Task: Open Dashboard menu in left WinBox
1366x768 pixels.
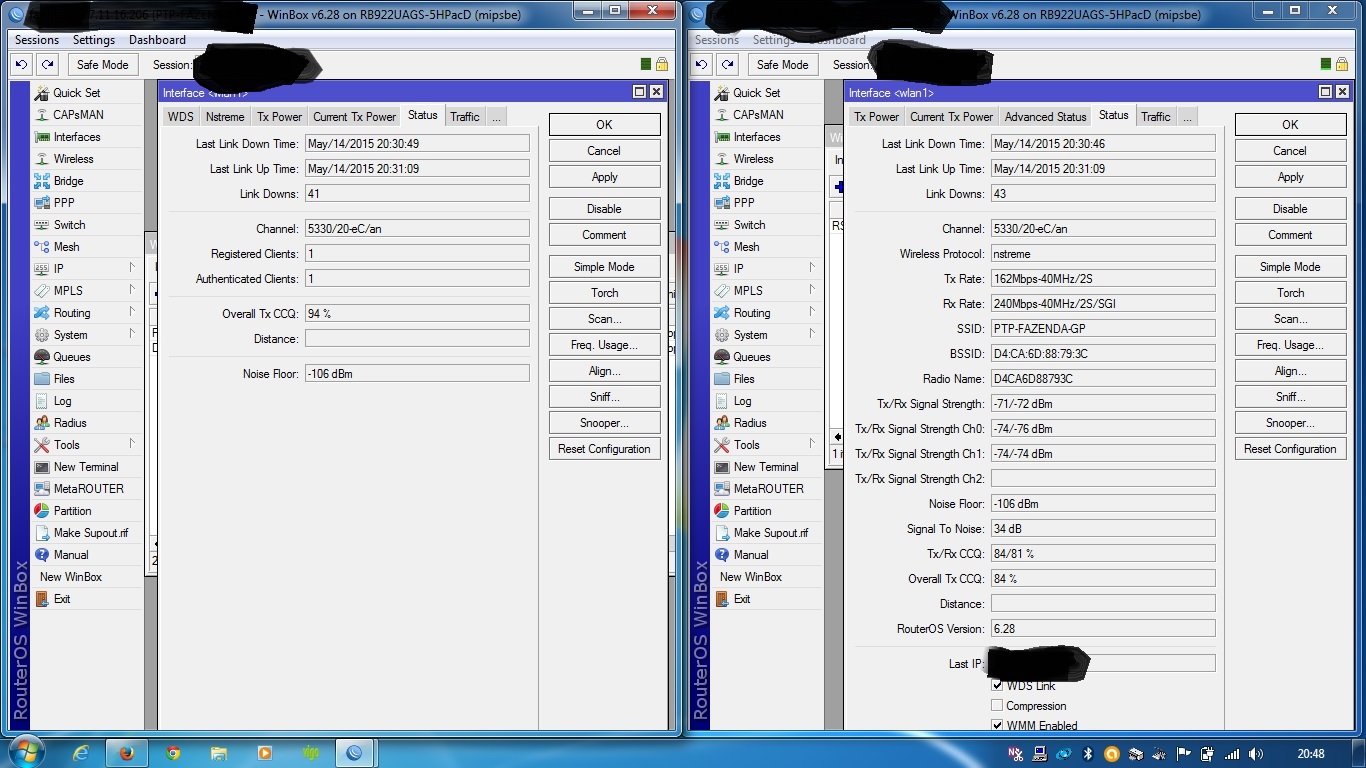Action: point(157,40)
